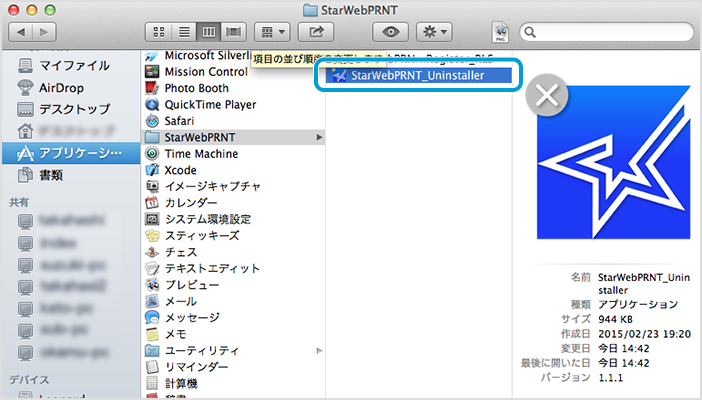The height and width of the screenshot is (400, 702).
Task: Select マイファイル in the sidebar
Action: pyautogui.click(x=71, y=66)
